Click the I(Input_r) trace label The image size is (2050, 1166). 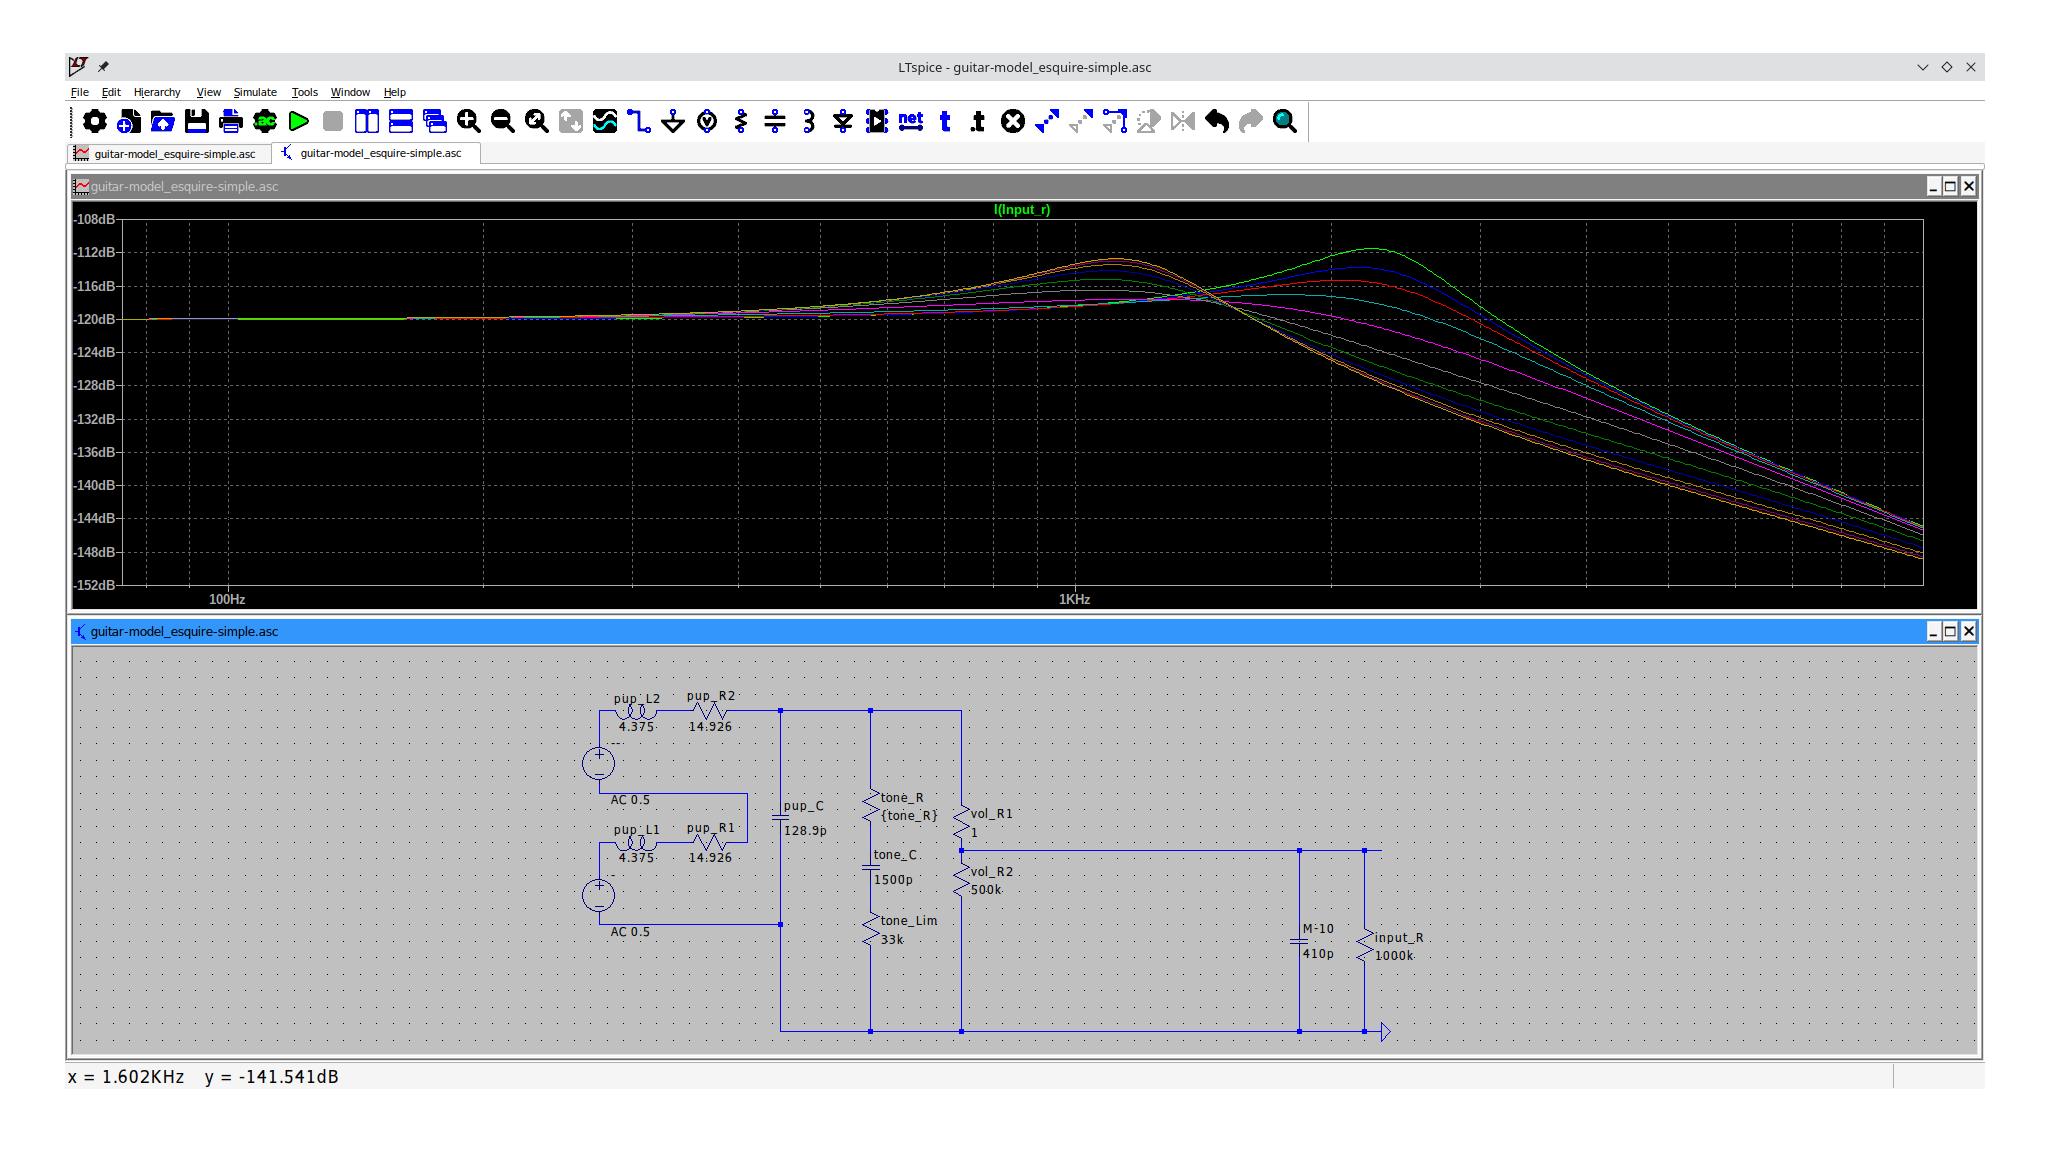[1022, 209]
